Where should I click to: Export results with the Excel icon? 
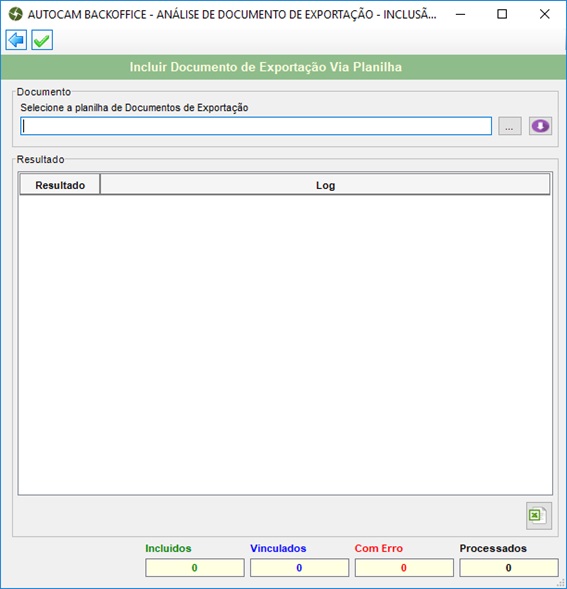[x=539, y=515]
